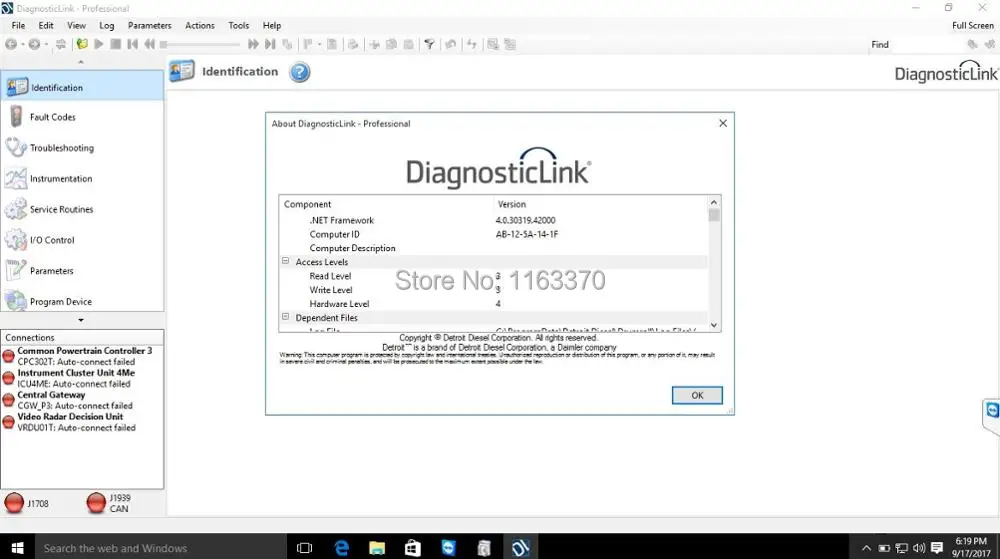Open the Log menu
1000x559 pixels.
click(x=107, y=25)
